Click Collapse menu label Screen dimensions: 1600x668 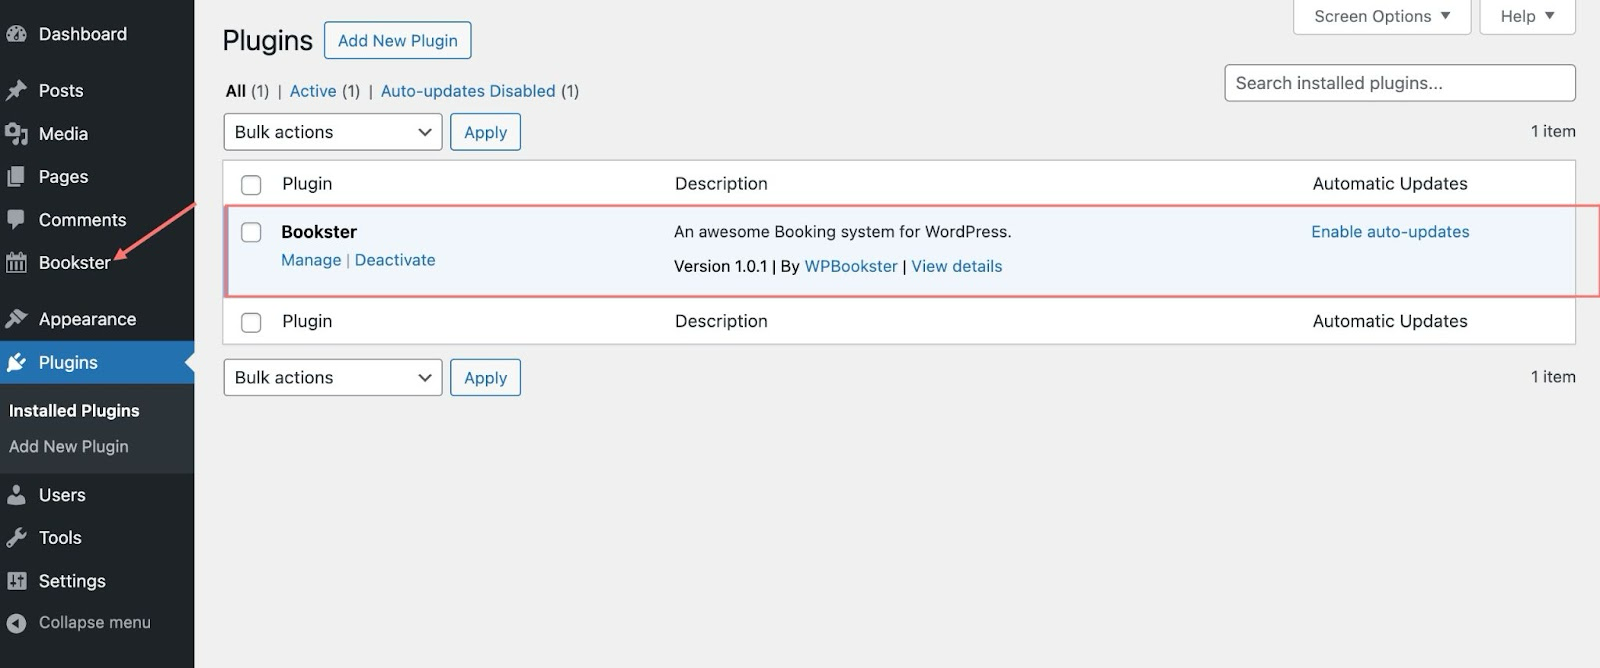point(94,623)
